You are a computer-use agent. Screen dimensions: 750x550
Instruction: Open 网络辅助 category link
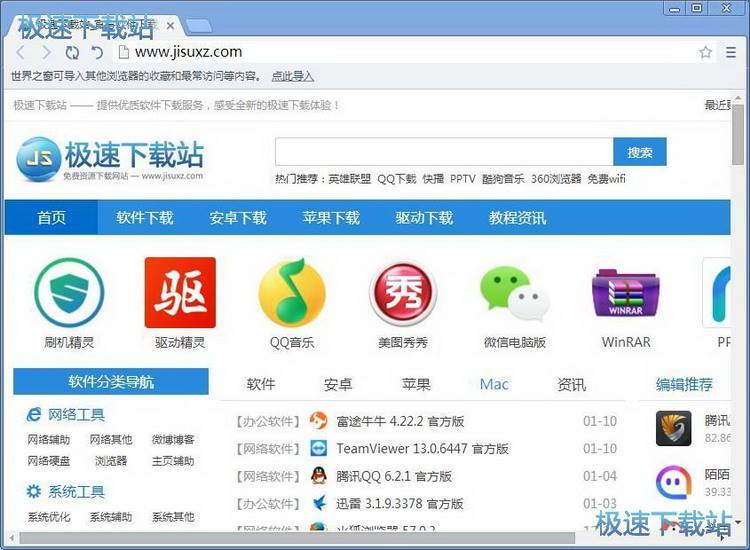(x=49, y=439)
